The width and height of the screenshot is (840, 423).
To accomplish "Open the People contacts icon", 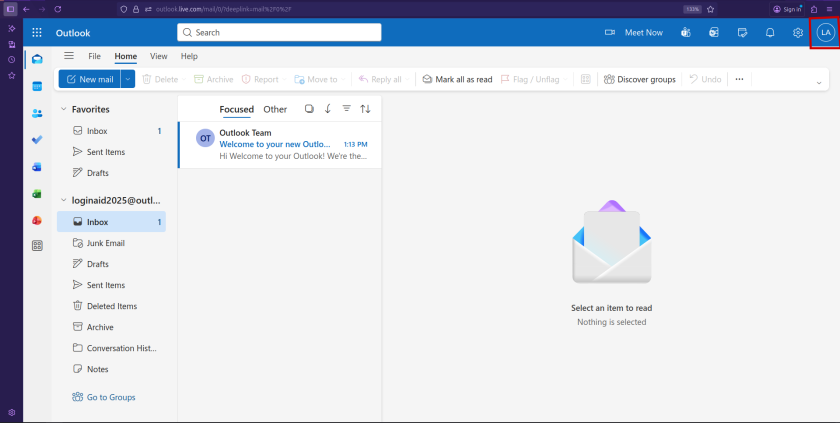I will pyautogui.click(x=37, y=113).
